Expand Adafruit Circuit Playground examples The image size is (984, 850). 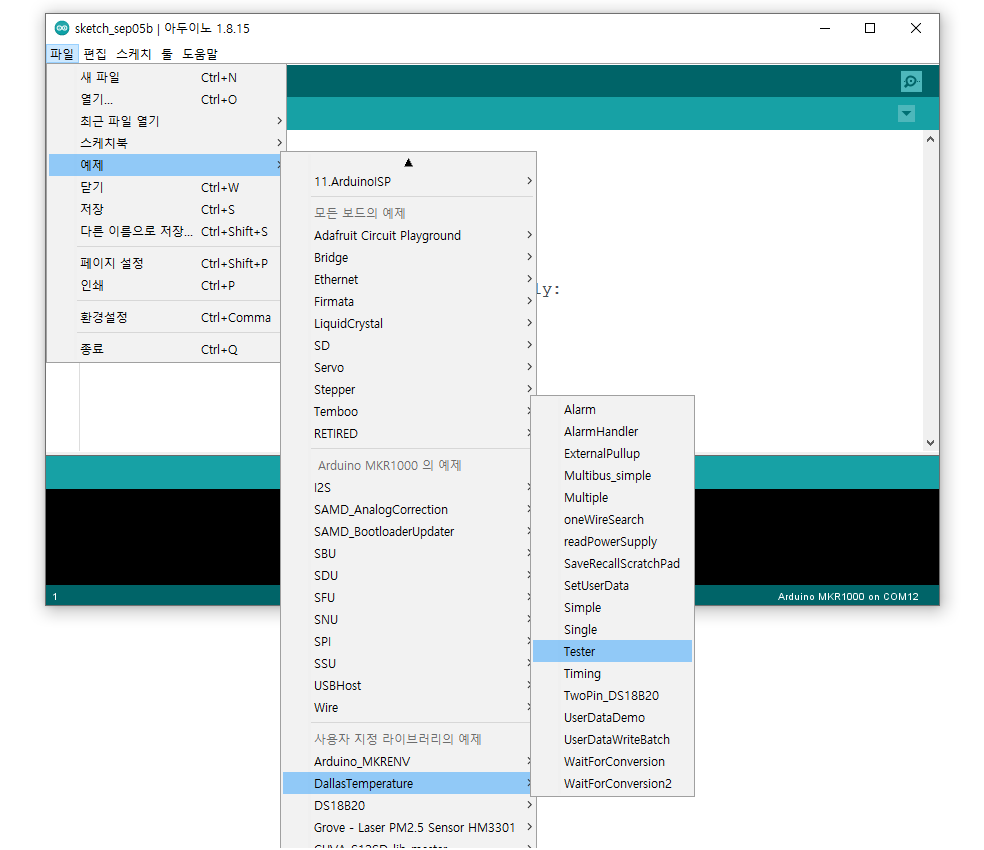[x=409, y=235]
